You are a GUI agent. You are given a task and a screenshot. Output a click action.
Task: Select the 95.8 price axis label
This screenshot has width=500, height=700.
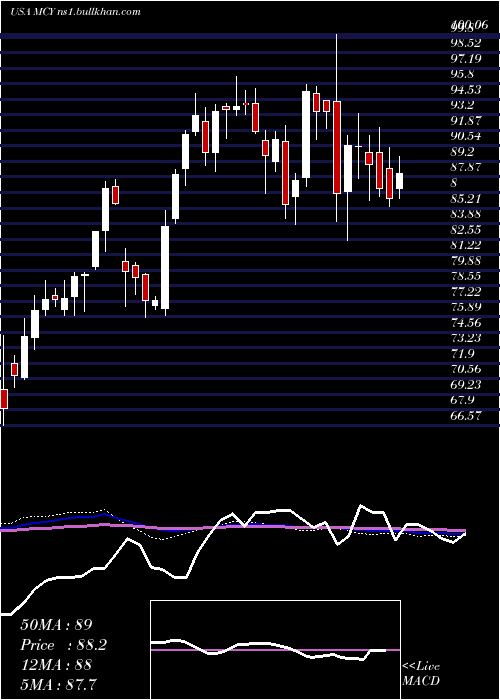(x=462, y=74)
